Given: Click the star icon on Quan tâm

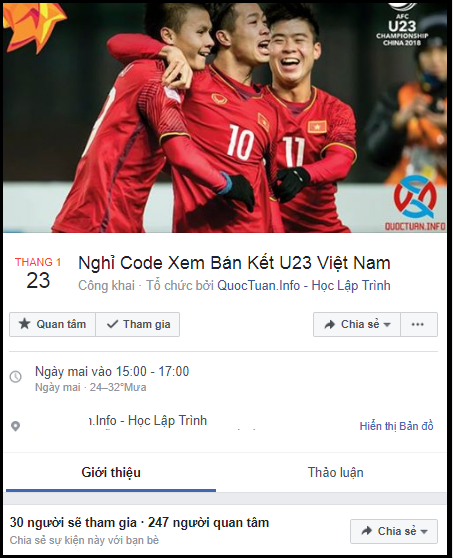Looking at the screenshot, I should click(24, 324).
